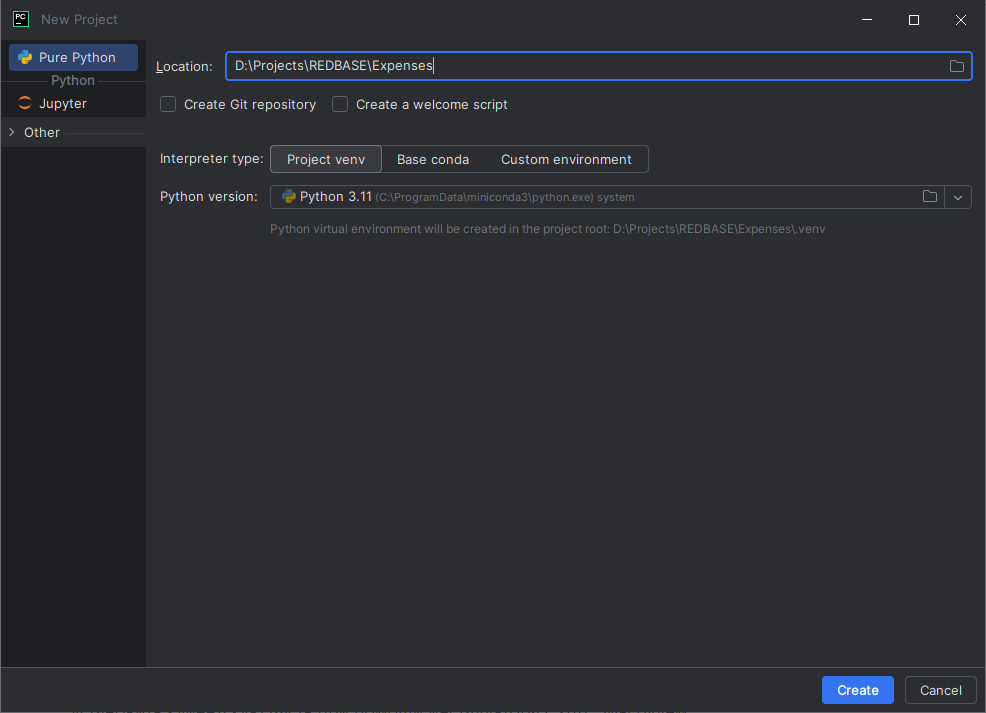Close the New Project window
Viewport: 986px width, 713px height.
(961, 19)
